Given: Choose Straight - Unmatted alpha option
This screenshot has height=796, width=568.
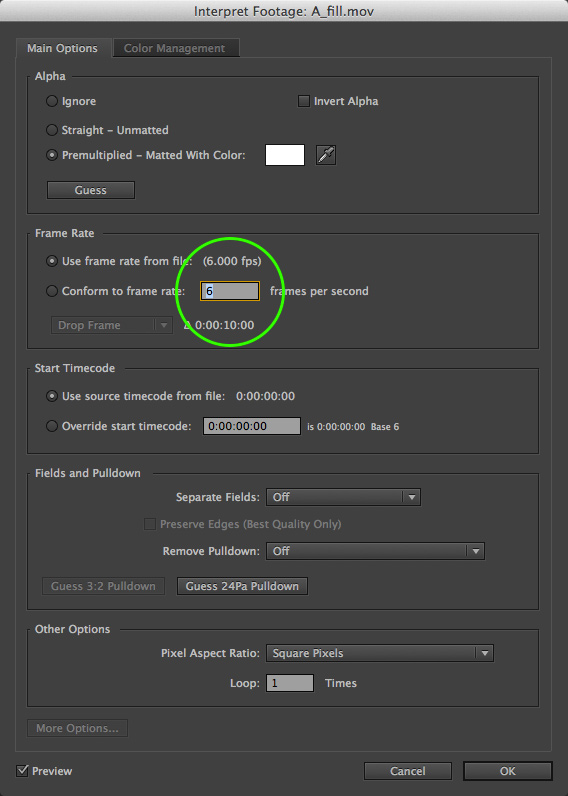Looking at the screenshot, I should coord(52,130).
